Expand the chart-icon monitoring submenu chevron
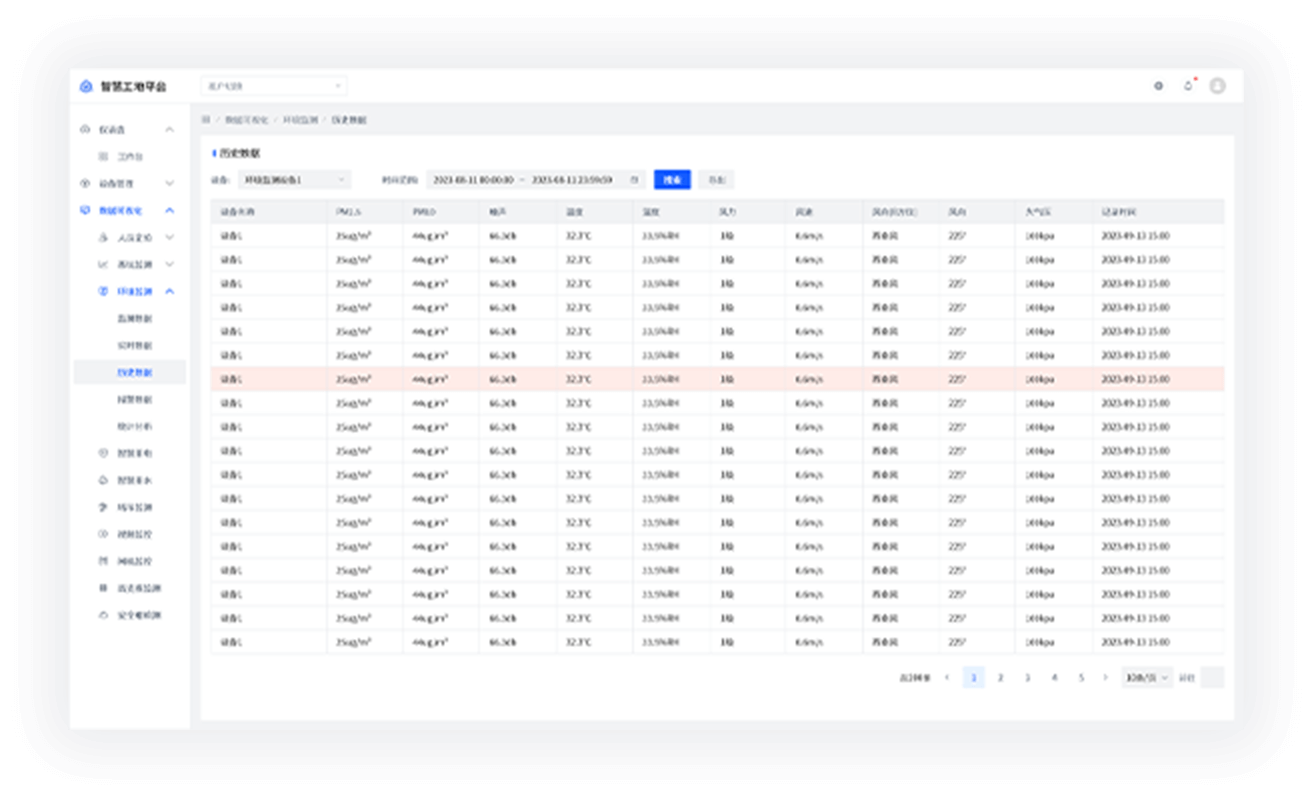 (170, 265)
